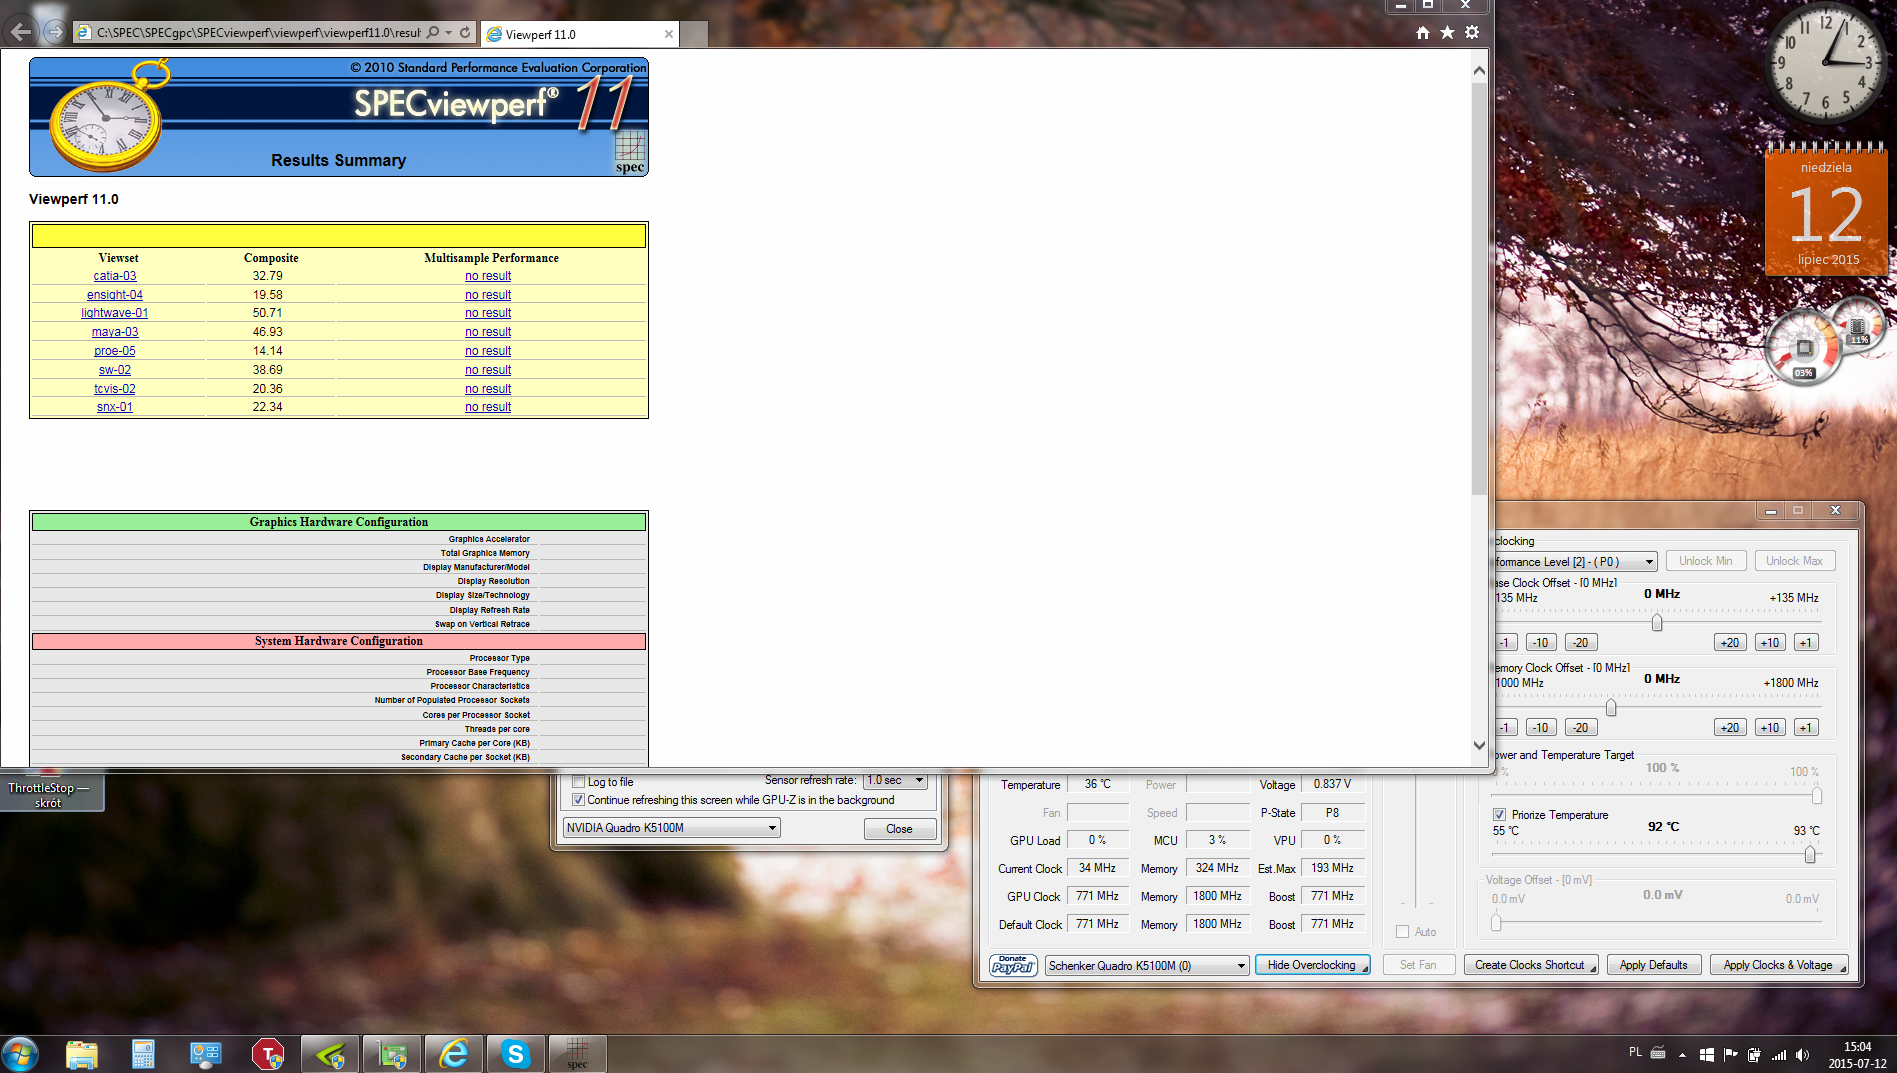Screen dimensions: 1897x1073
Task: Click the power target slider handle
Action: click(1817, 796)
